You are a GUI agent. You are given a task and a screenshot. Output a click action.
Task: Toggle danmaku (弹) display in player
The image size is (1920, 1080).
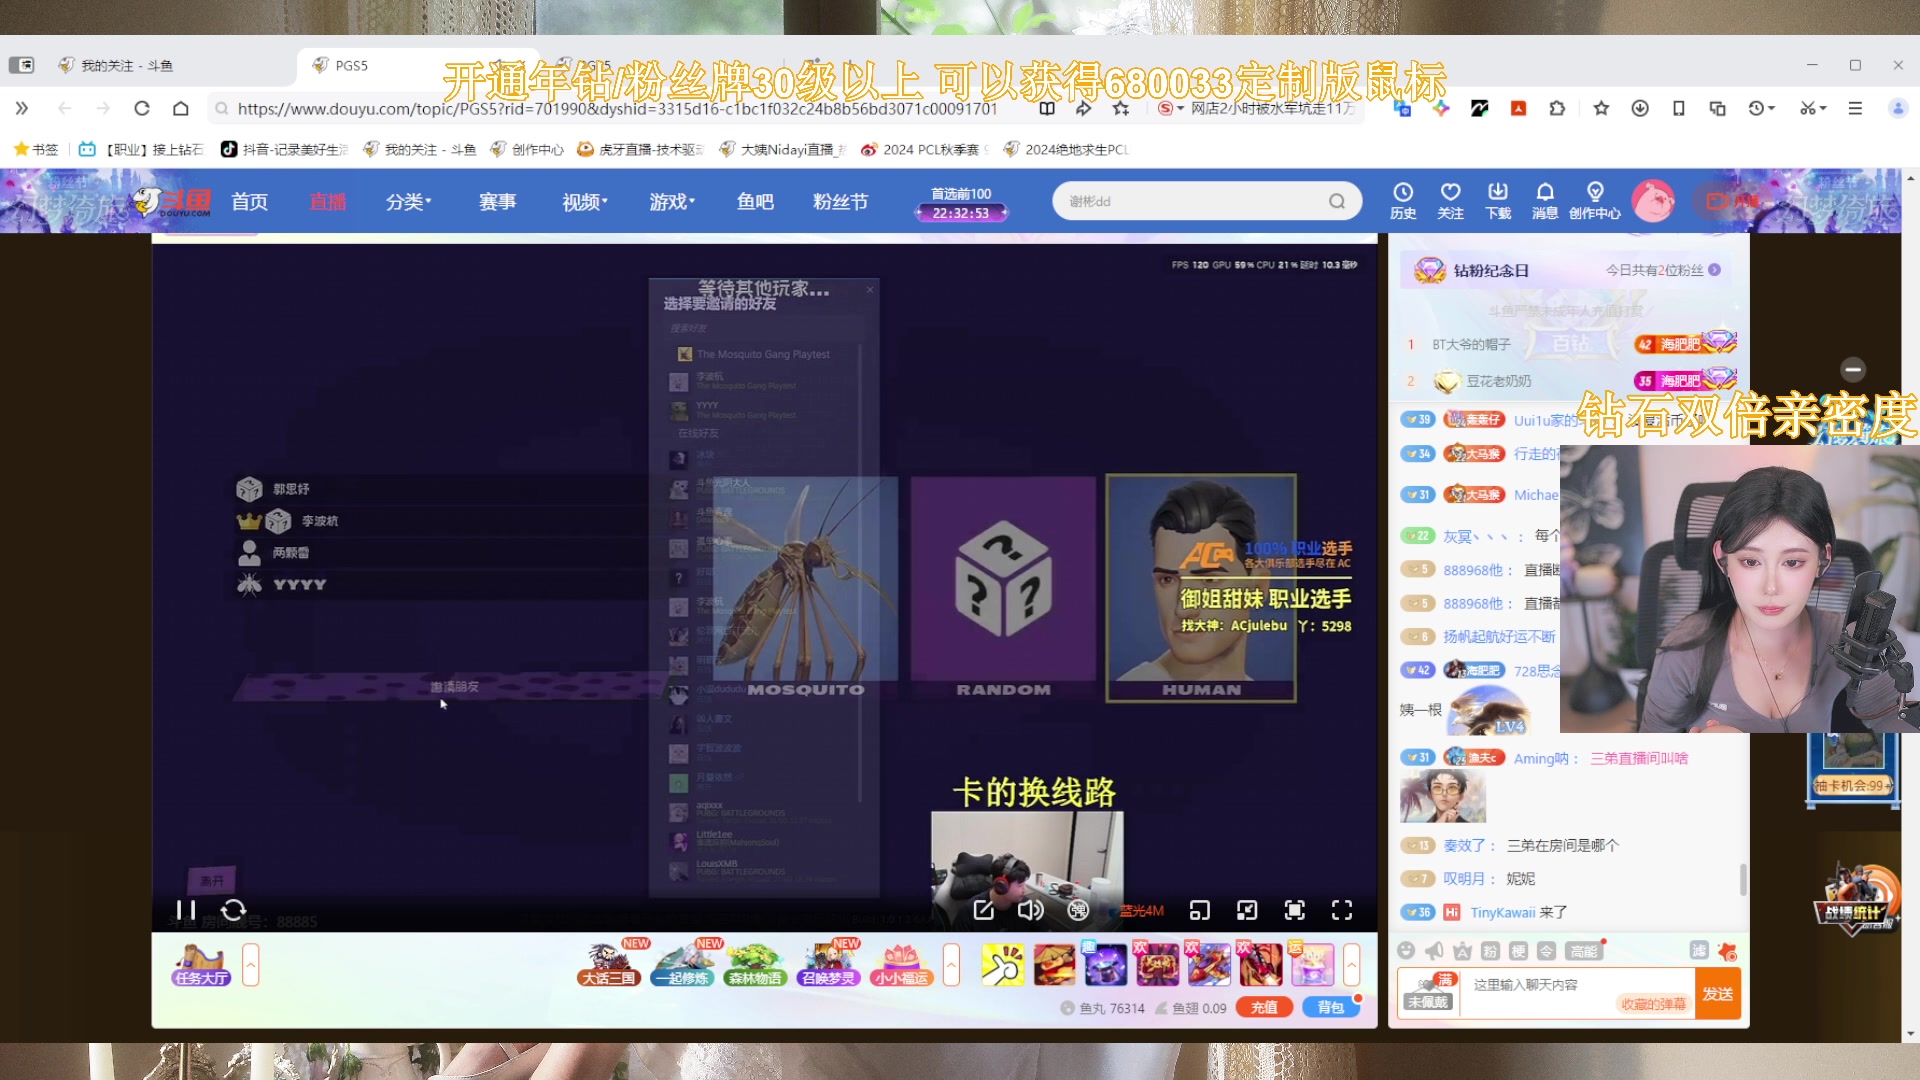[1078, 910]
